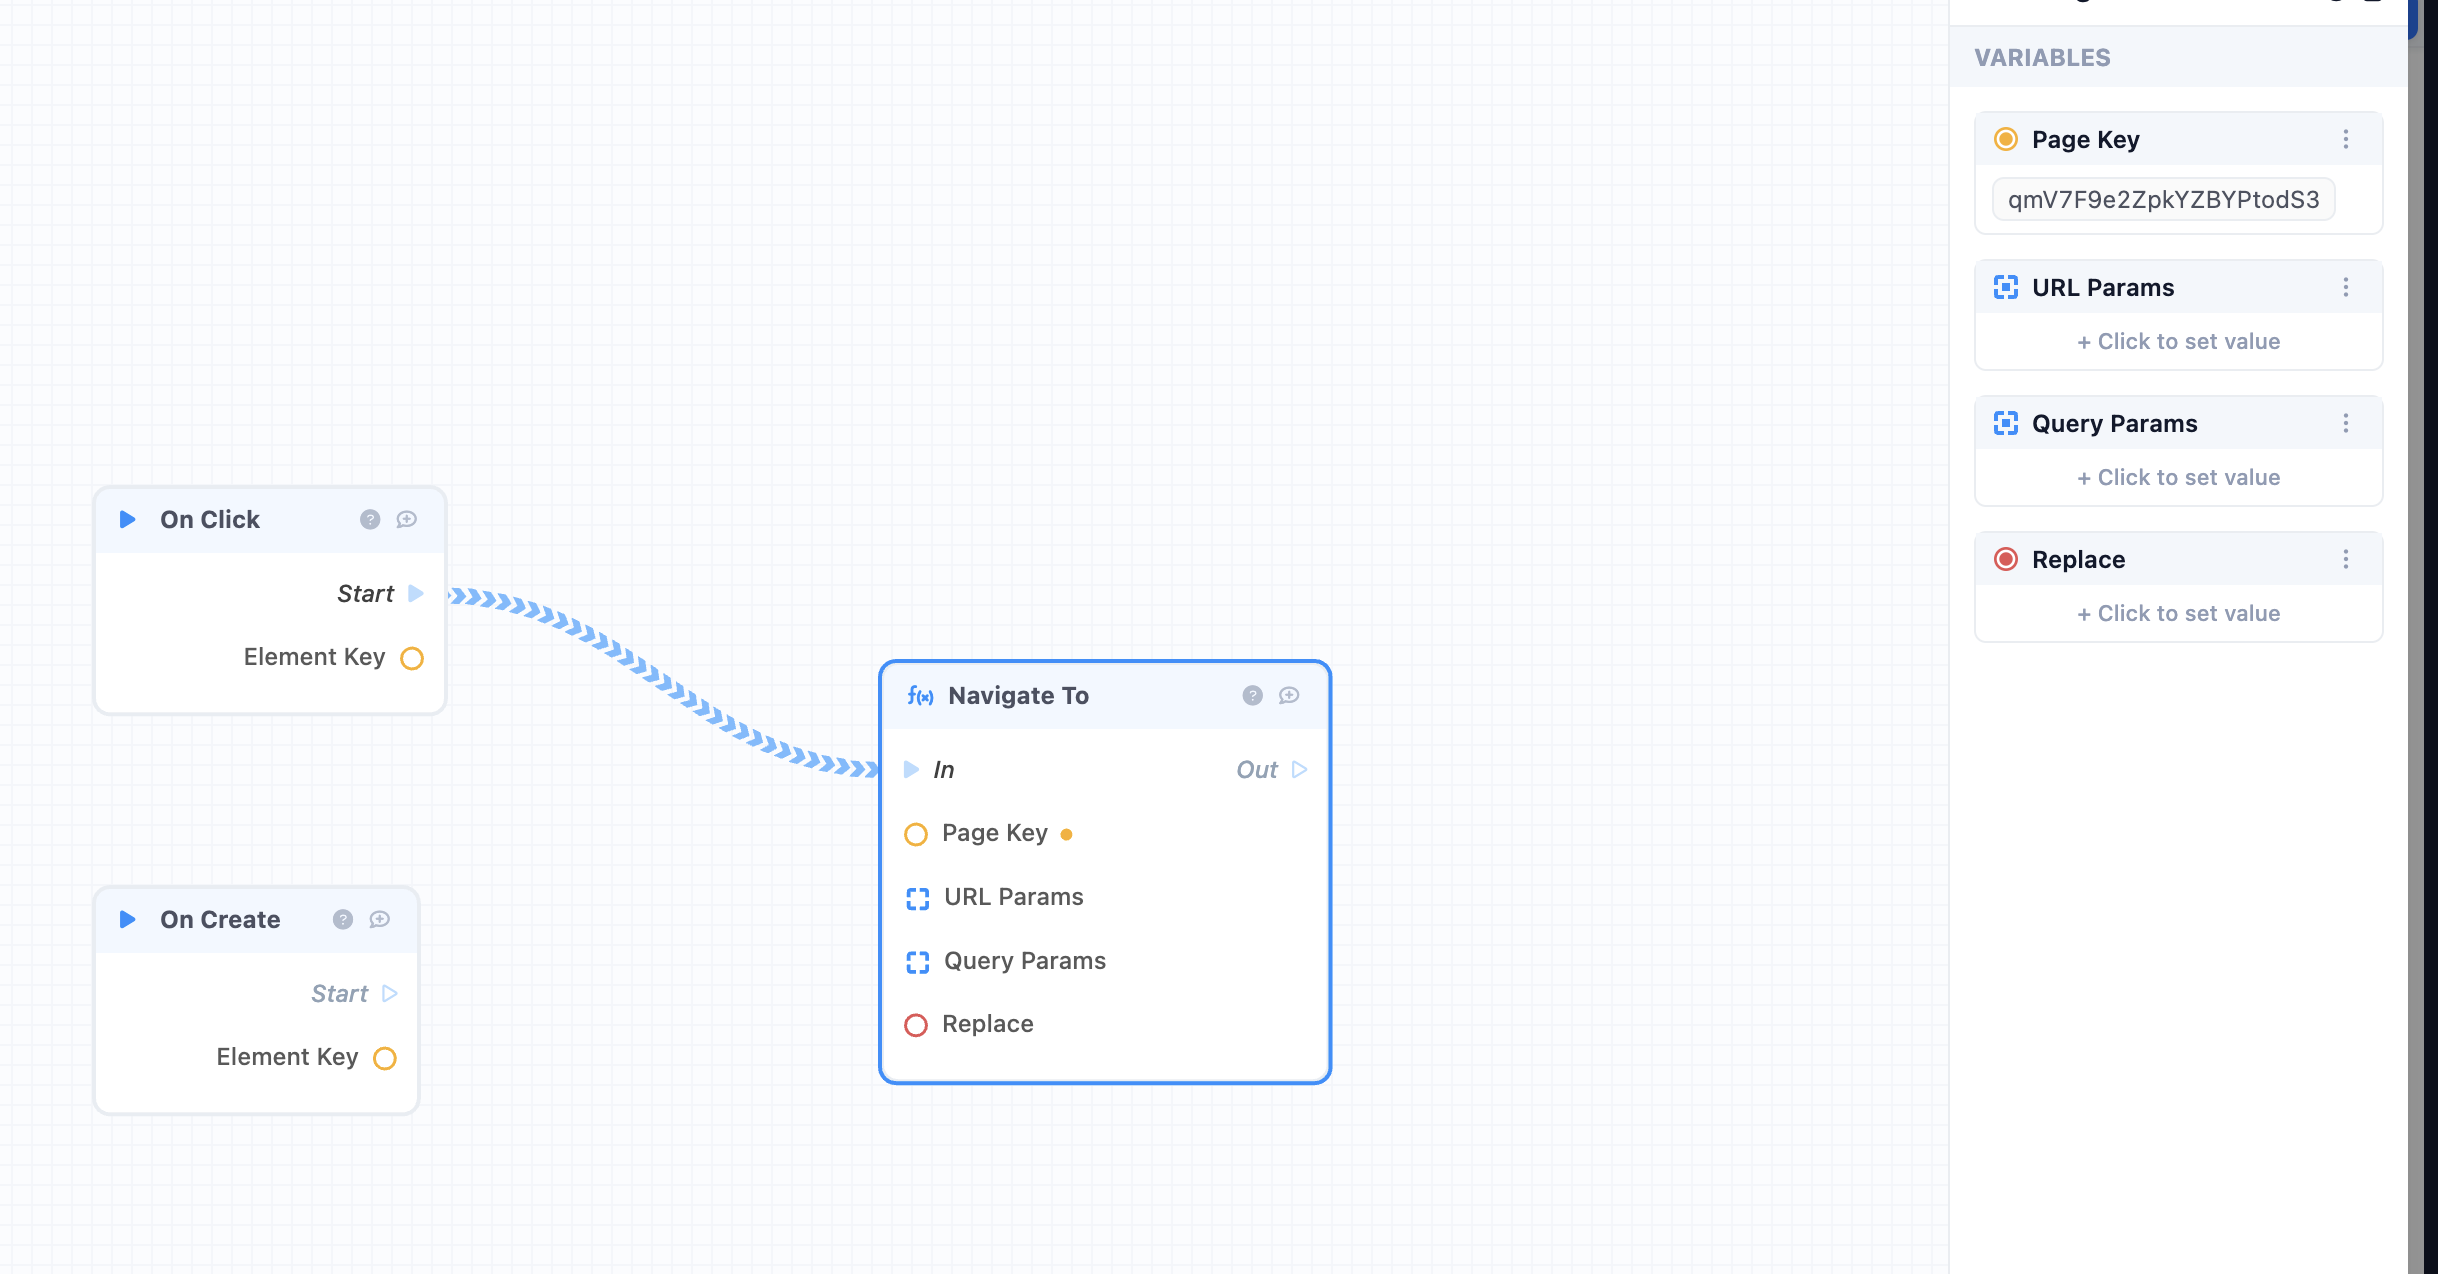Click the add-comment icon on the On Click node
2438x1274 pixels.
click(x=406, y=518)
